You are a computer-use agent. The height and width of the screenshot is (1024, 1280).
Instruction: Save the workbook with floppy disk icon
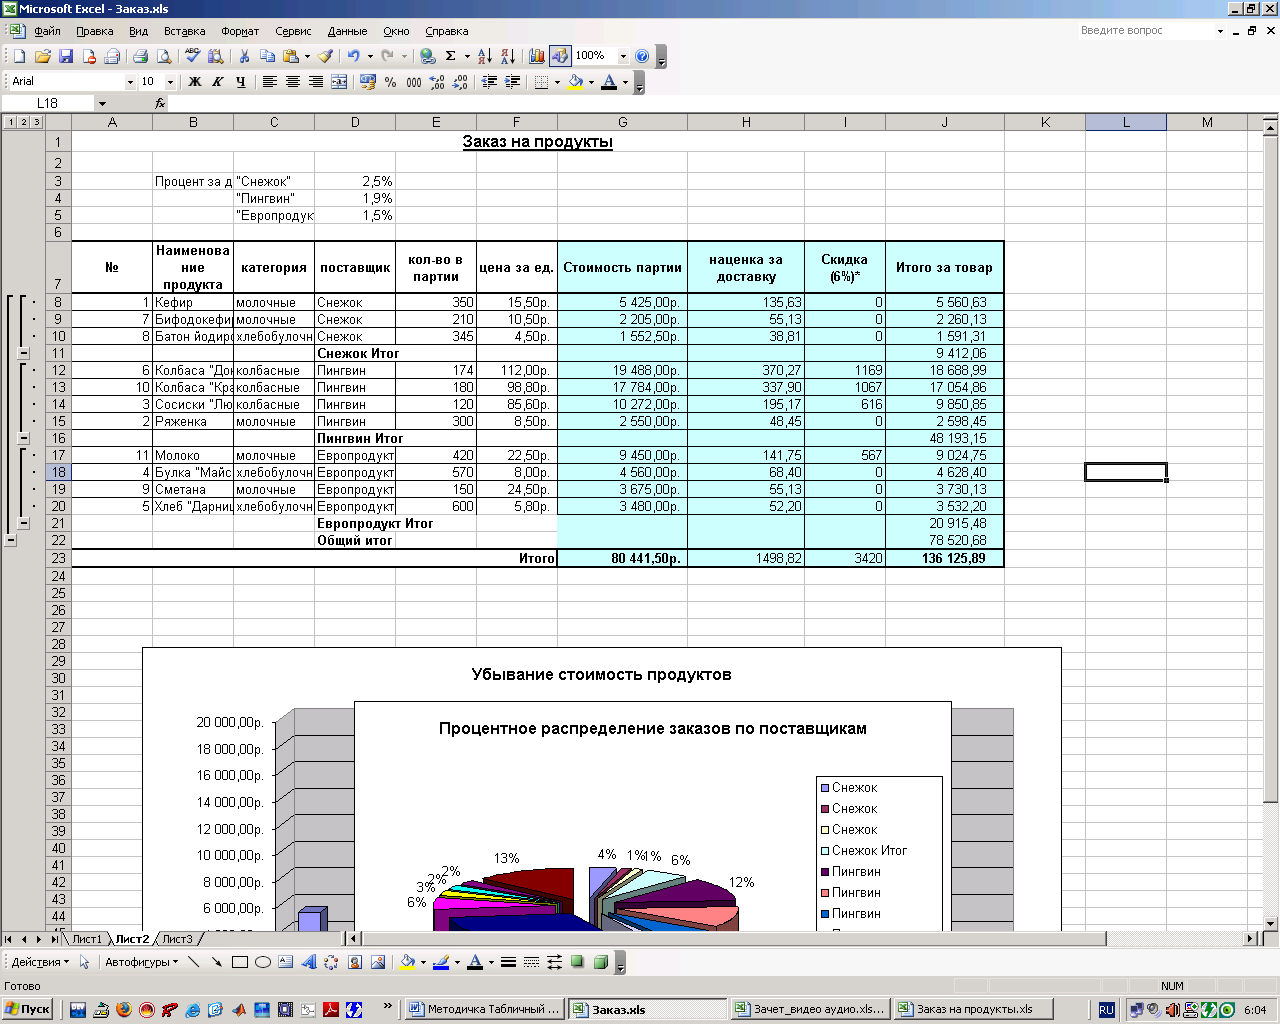click(x=65, y=56)
